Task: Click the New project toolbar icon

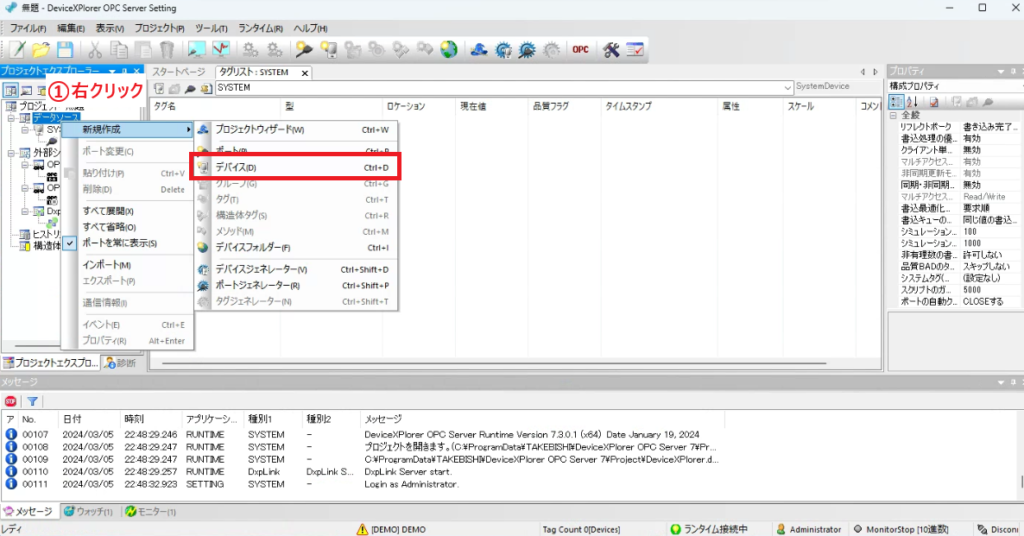Action: (x=18, y=50)
